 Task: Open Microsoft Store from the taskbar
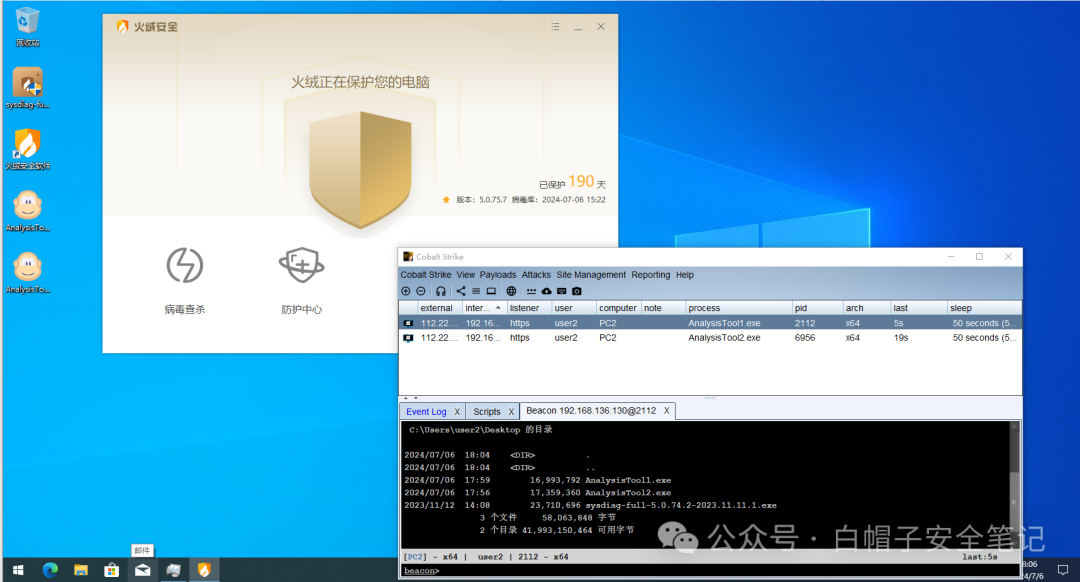pyautogui.click(x=112, y=570)
